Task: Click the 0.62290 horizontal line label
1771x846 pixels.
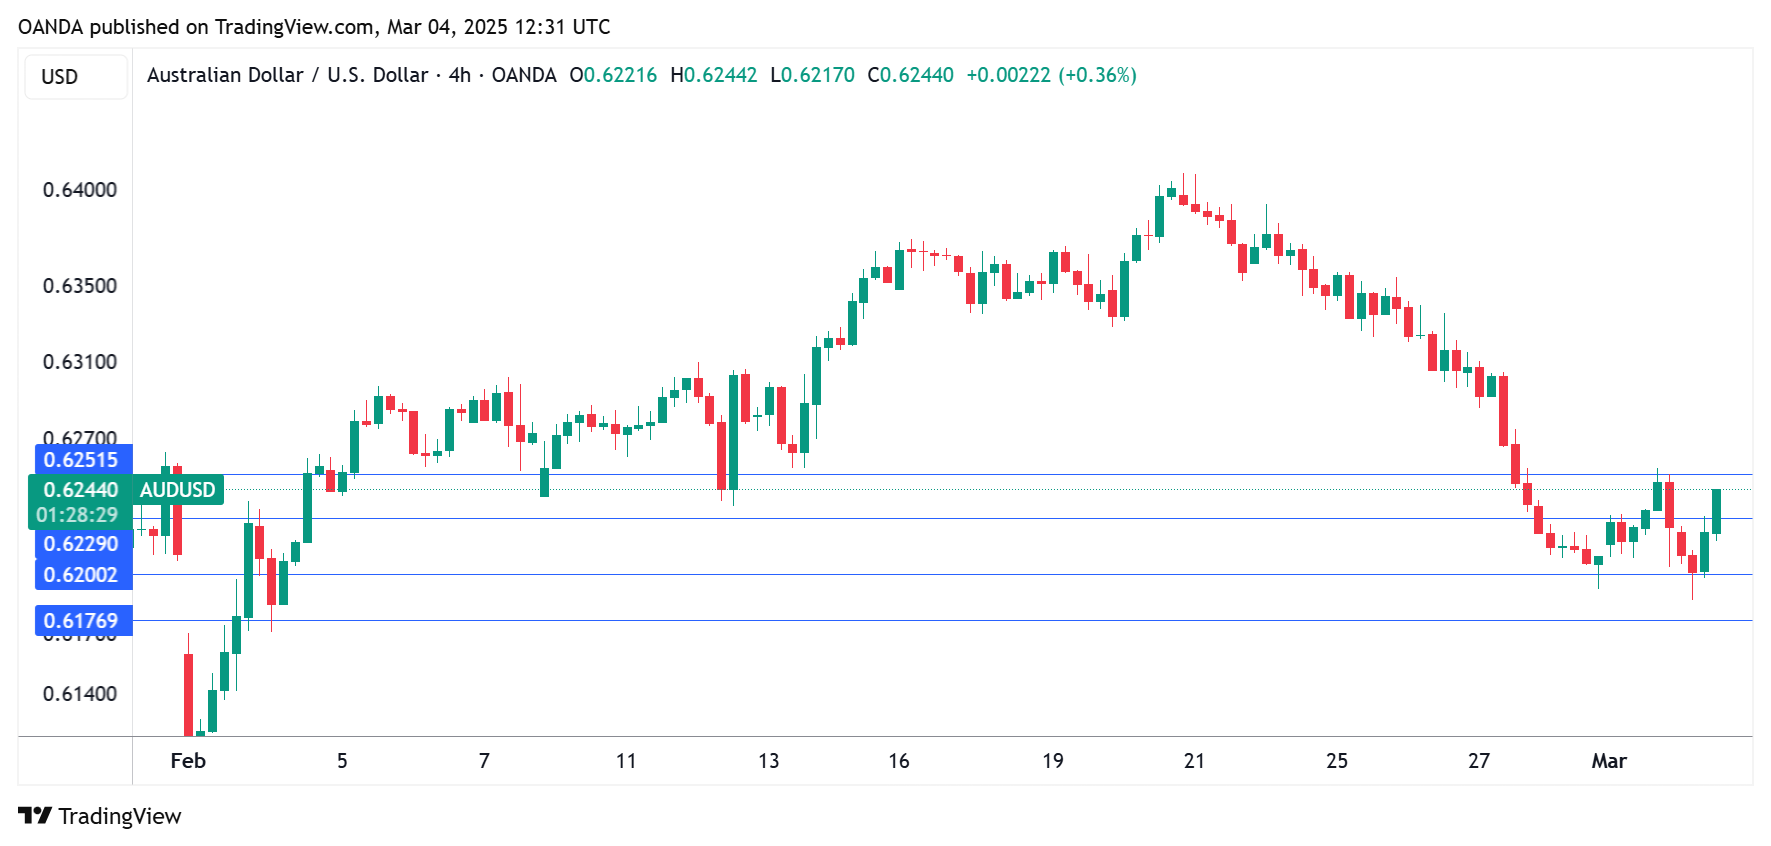Action: (x=82, y=544)
